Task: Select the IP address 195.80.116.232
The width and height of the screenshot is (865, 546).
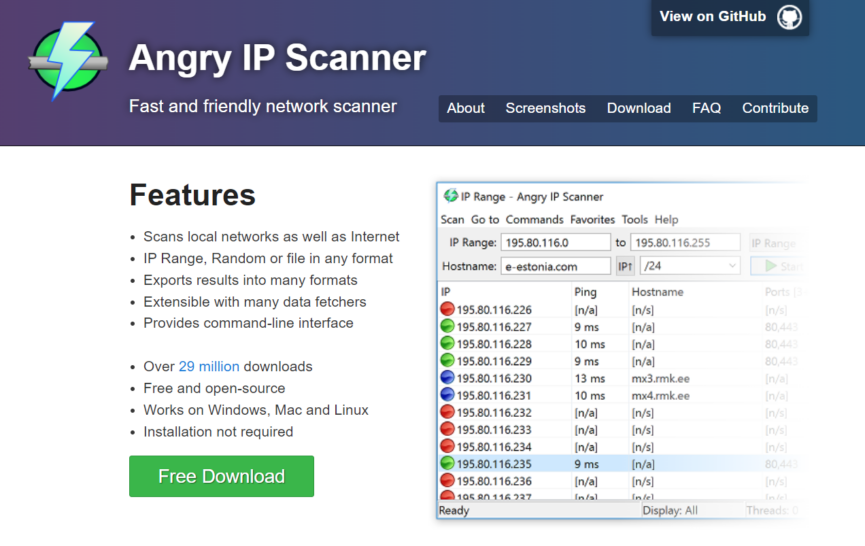Action: click(494, 413)
